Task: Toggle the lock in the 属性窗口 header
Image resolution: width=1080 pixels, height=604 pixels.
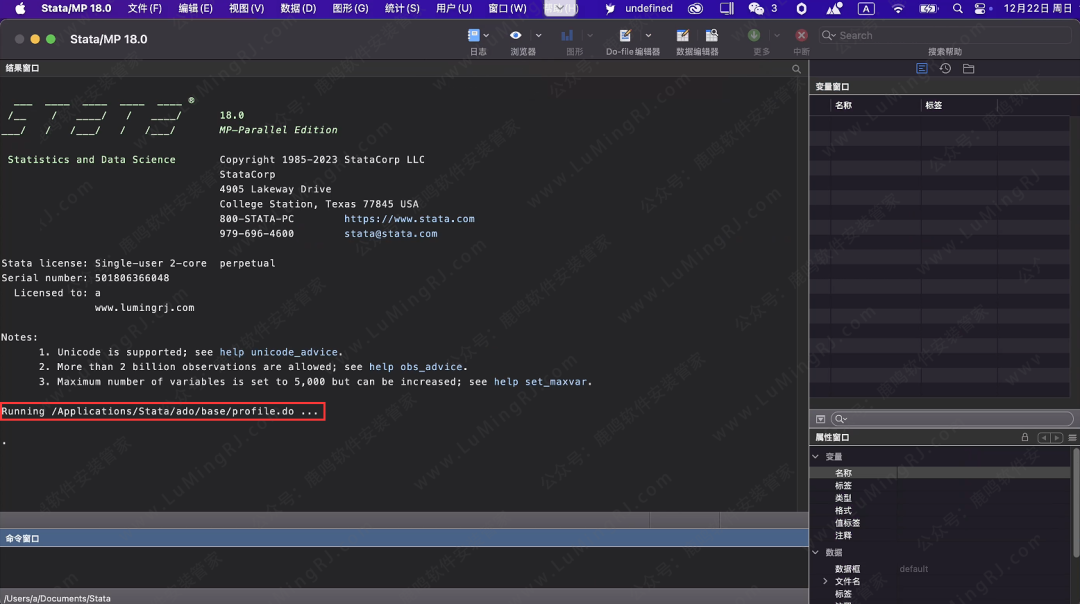Action: (1025, 438)
